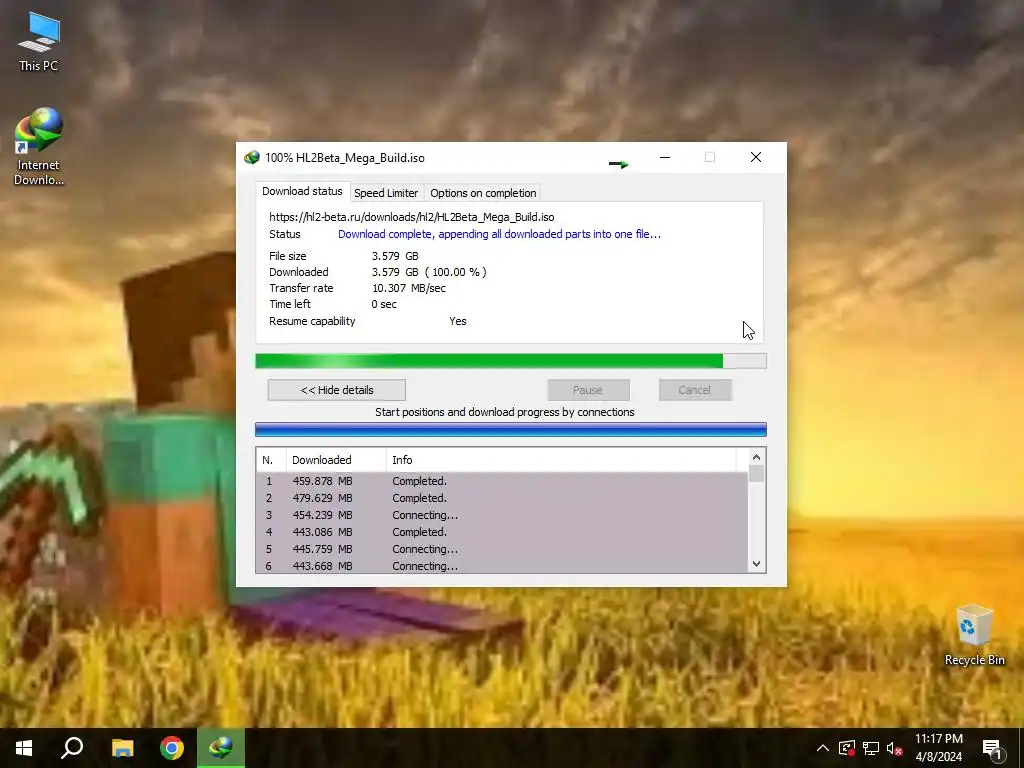Close the HL2Beta download dialog
This screenshot has width=1024, height=768.
[x=756, y=157]
